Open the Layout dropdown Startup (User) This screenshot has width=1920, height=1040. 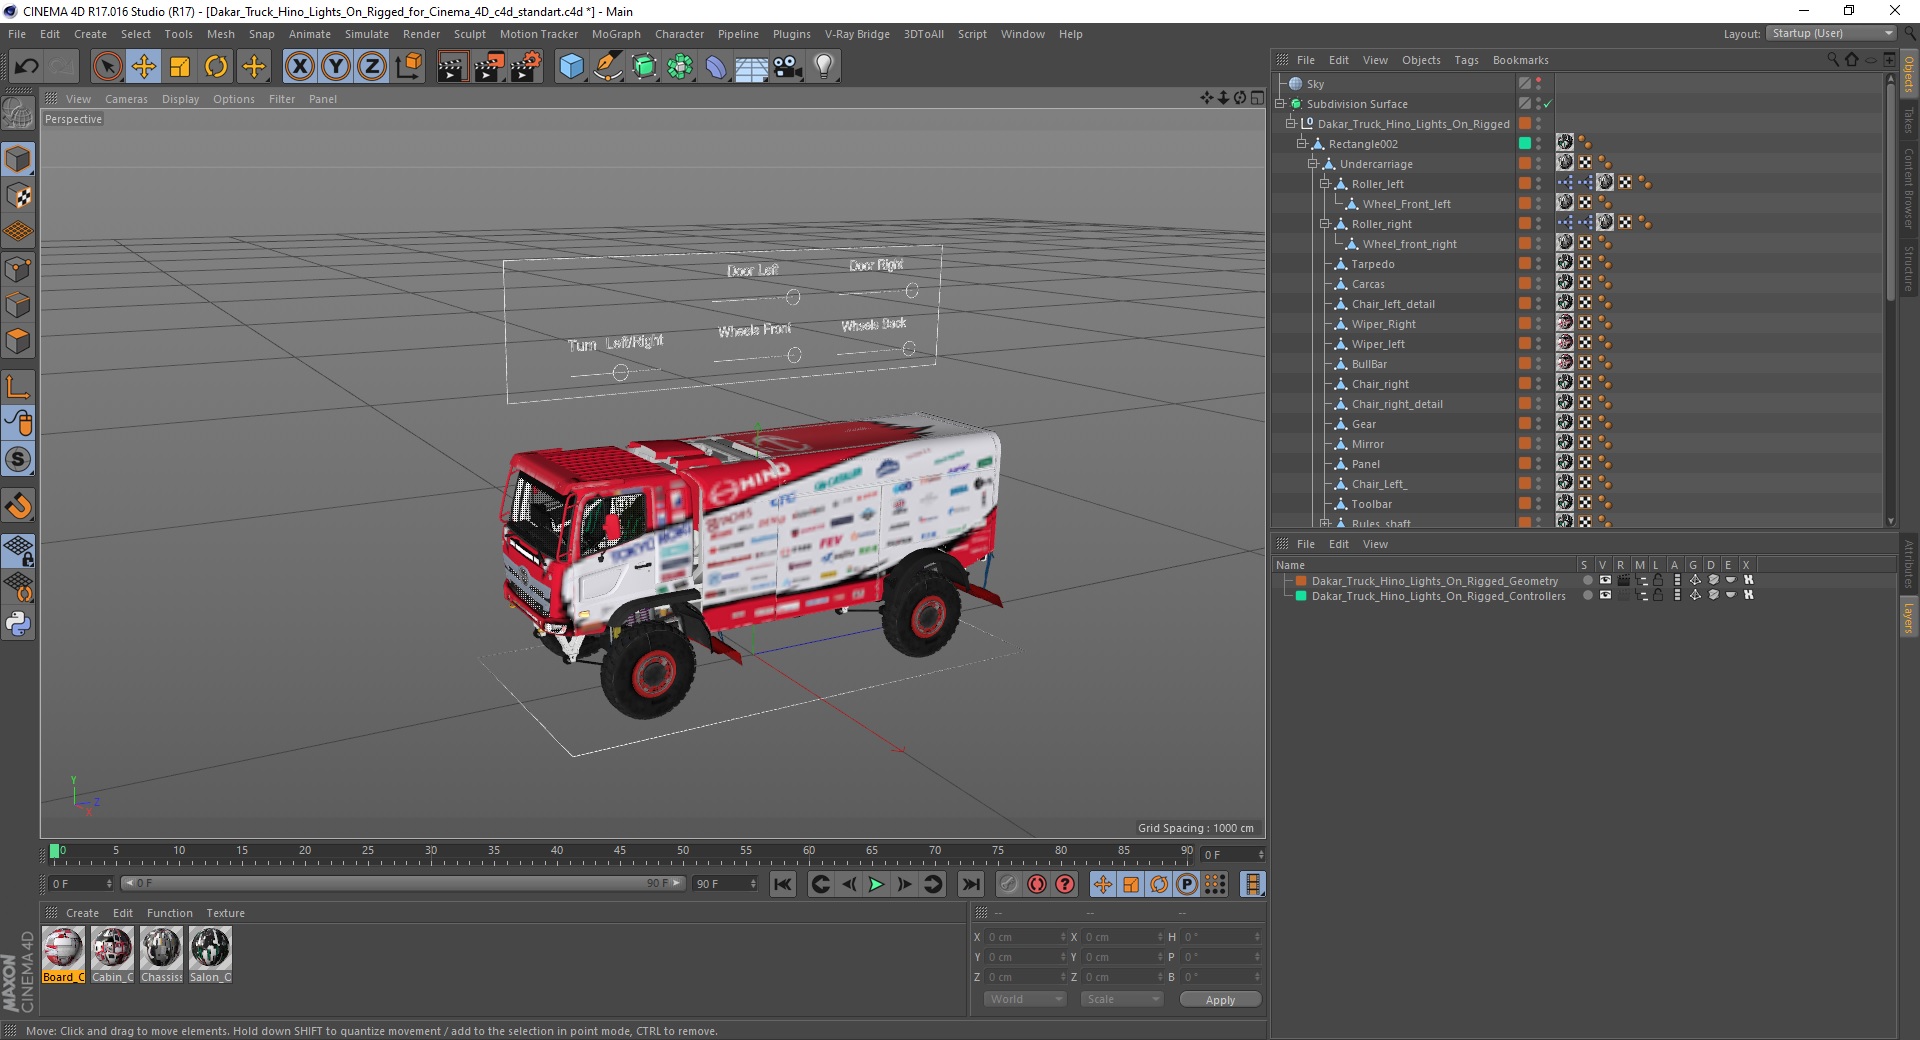coord(1831,34)
